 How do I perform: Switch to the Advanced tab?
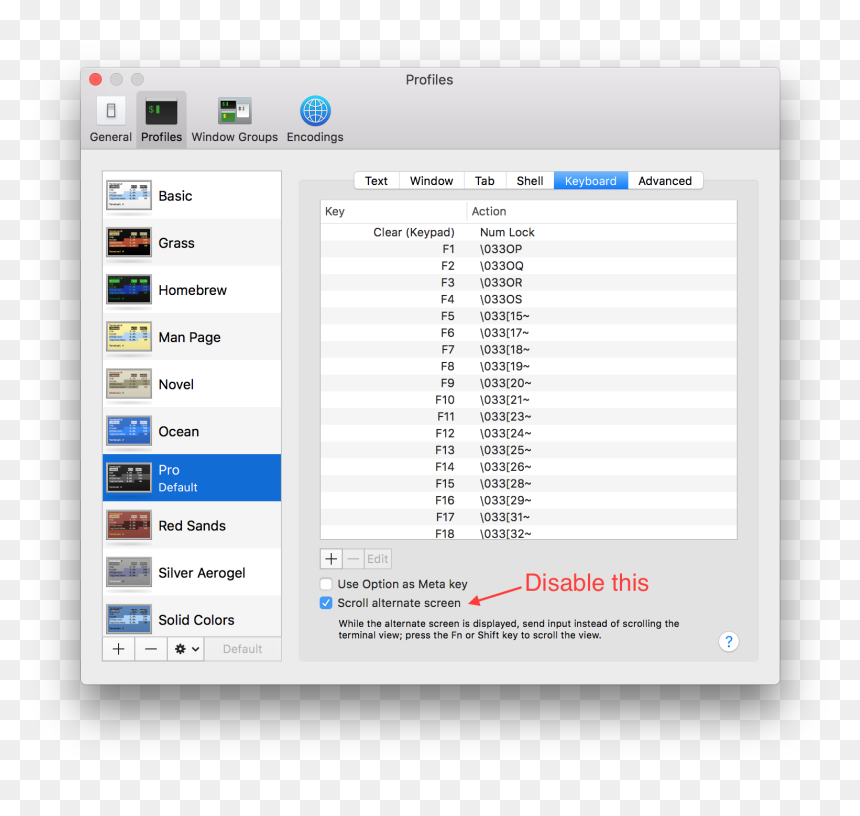665,181
